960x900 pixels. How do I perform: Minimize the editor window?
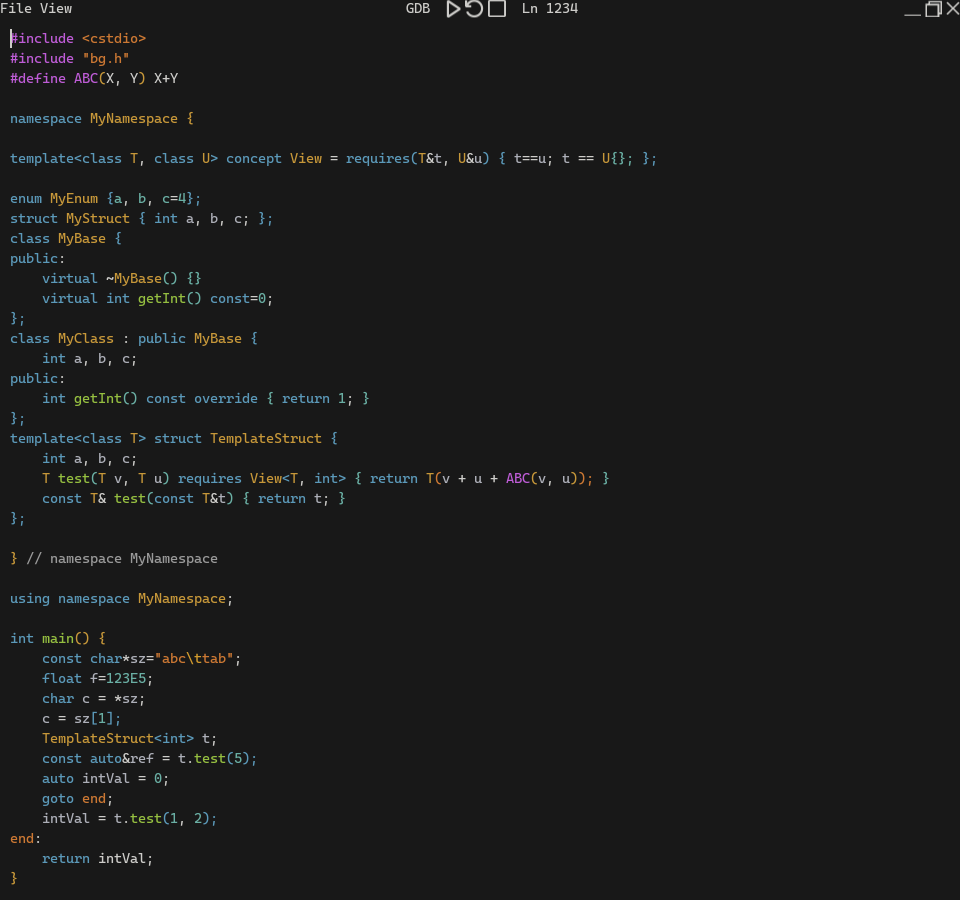912,10
